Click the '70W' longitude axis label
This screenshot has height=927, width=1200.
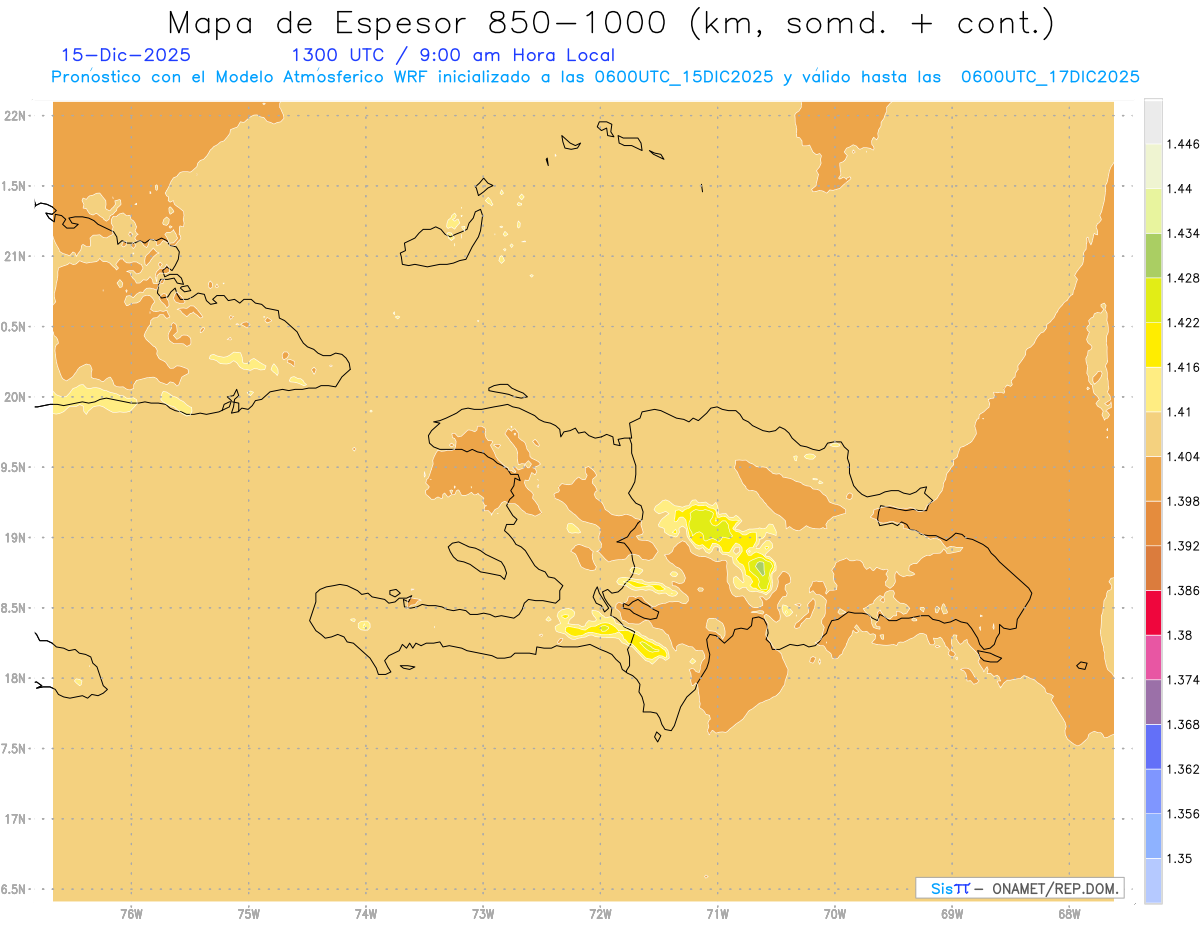835,914
